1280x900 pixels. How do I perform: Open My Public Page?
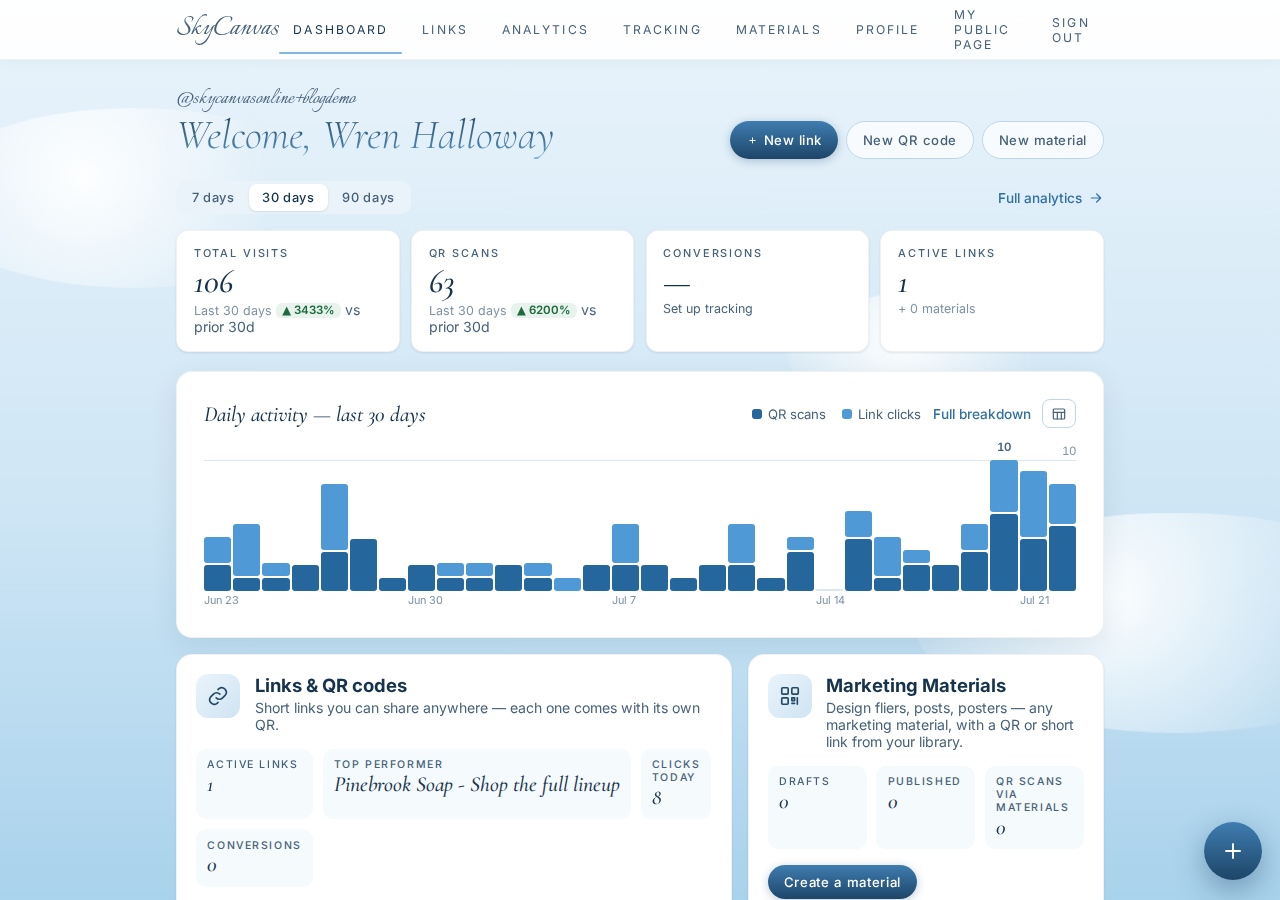982,30
